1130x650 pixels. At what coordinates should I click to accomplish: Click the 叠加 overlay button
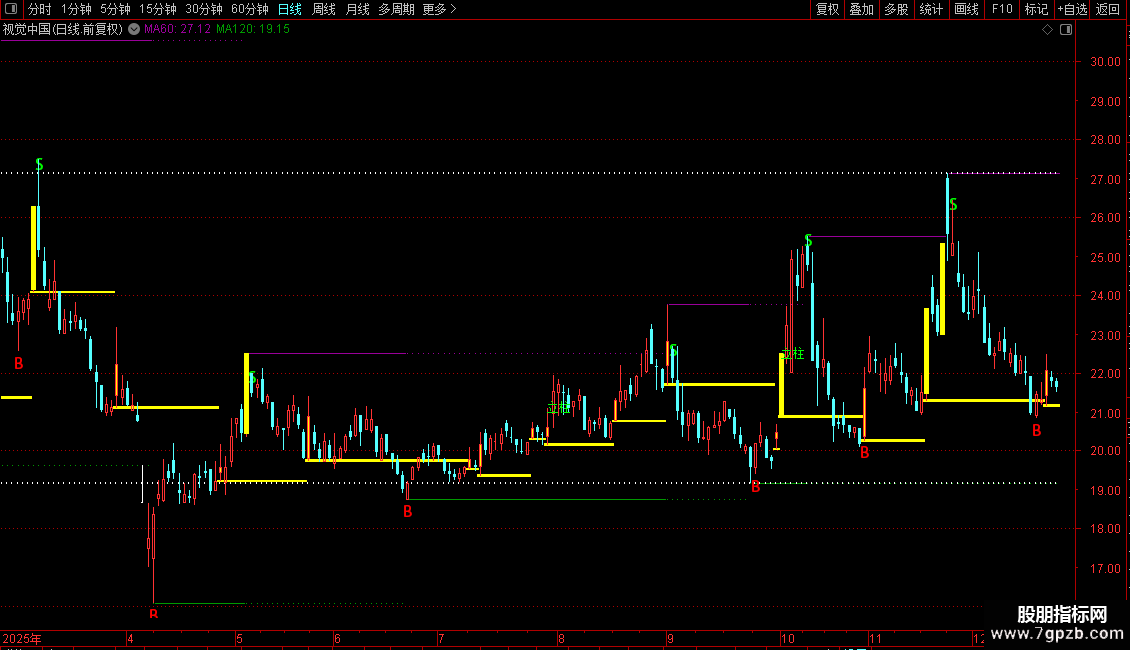(x=861, y=9)
